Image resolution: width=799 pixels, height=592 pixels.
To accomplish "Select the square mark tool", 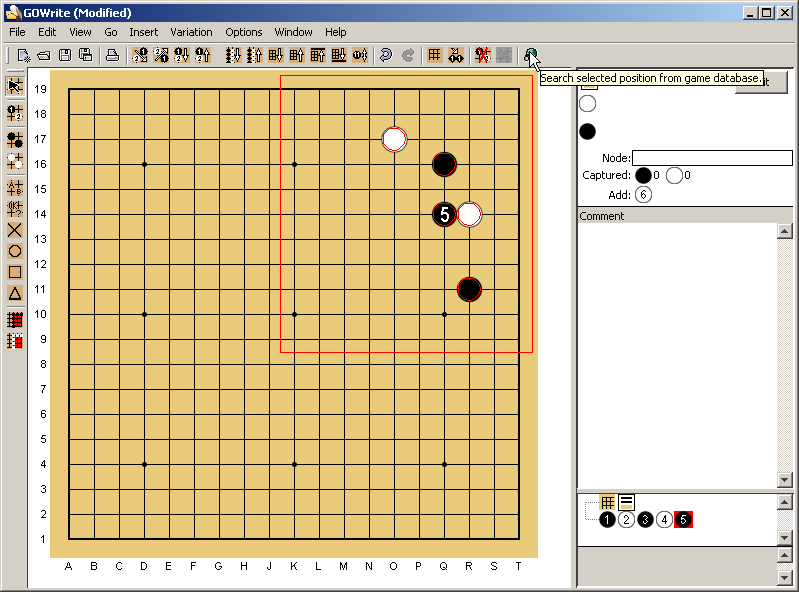I will [x=15, y=272].
